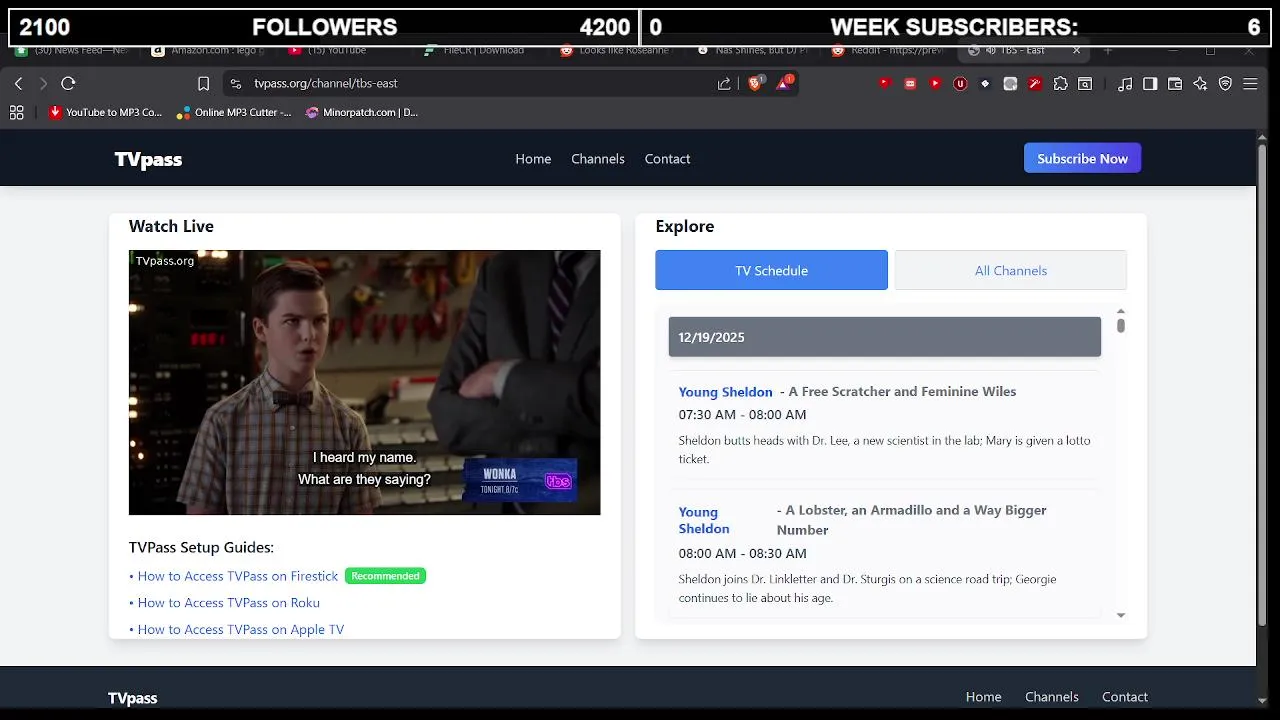Open How to Access TVPass on Firestick

click(x=238, y=576)
